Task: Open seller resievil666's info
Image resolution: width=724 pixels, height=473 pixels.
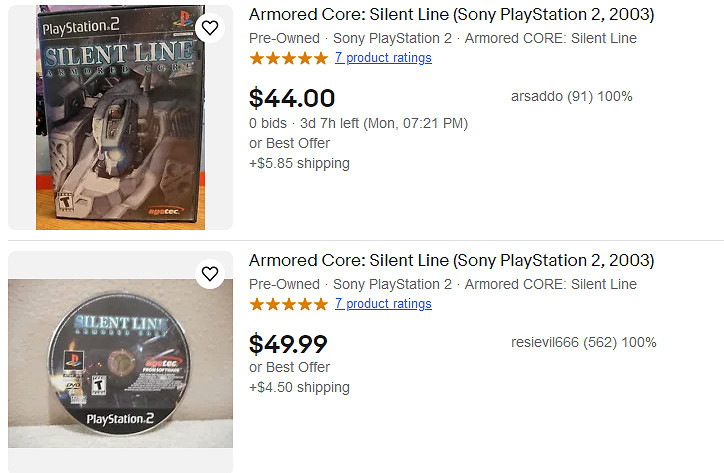Action: click(583, 343)
